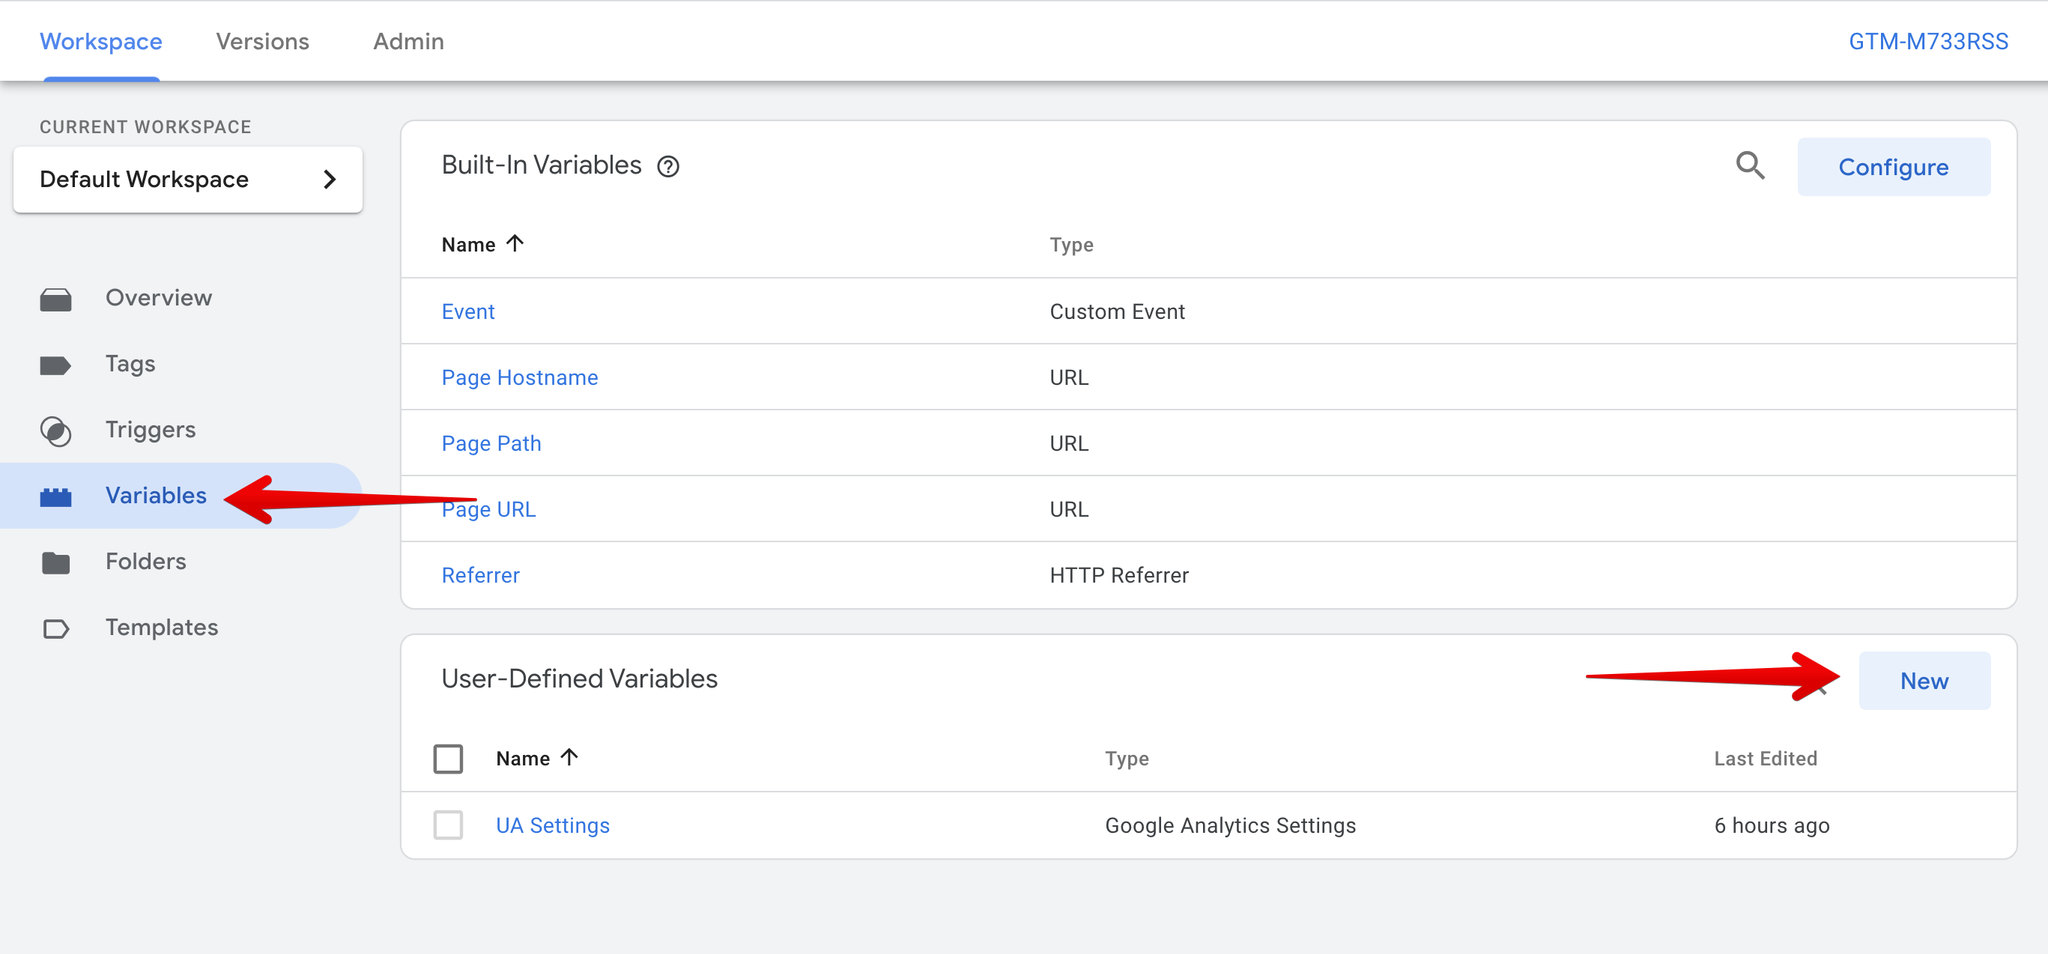Viewport: 2048px width, 954px height.
Task: Open Built-In Variables help question icon
Action: (x=668, y=167)
